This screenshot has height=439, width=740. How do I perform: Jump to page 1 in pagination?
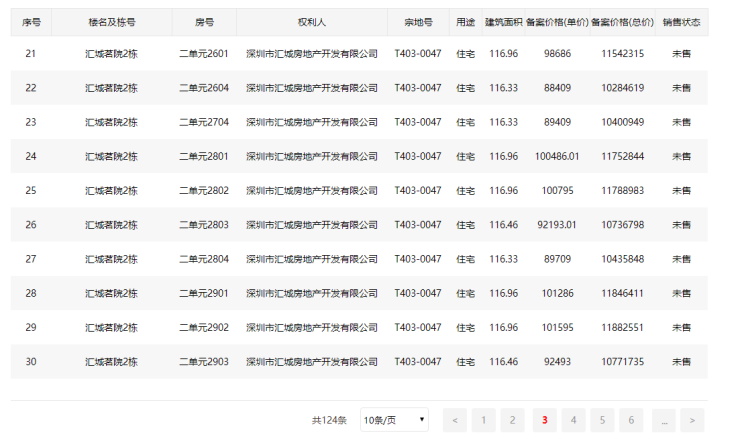484,420
